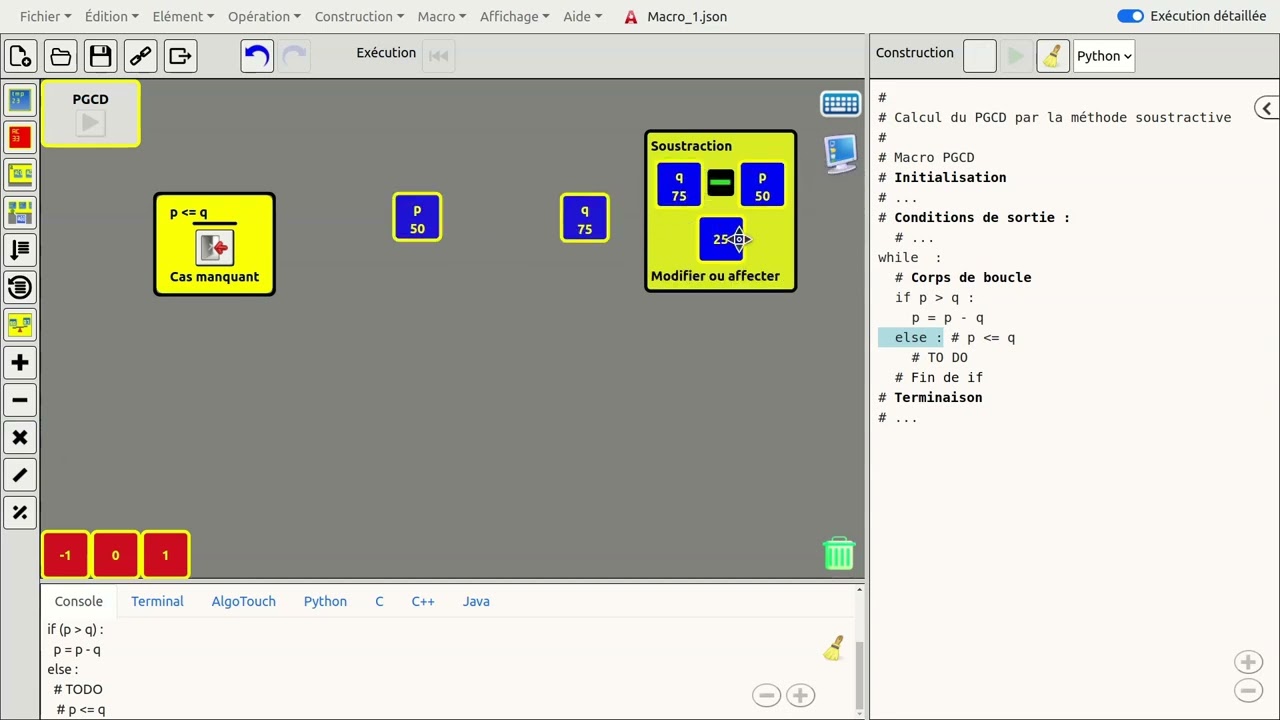Zoom out code panel with minus
The image size is (1280, 720).
[1248, 690]
